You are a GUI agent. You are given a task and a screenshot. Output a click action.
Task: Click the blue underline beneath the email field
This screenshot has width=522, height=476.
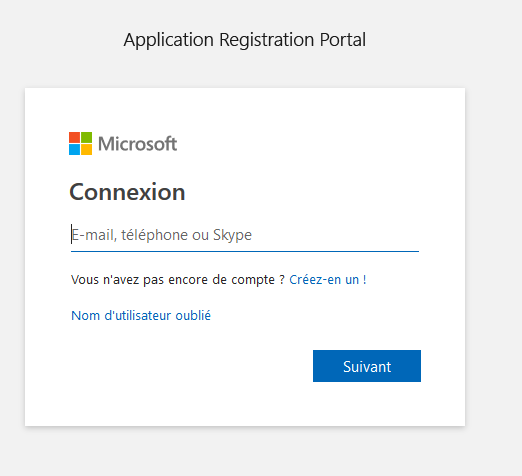pos(245,251)
